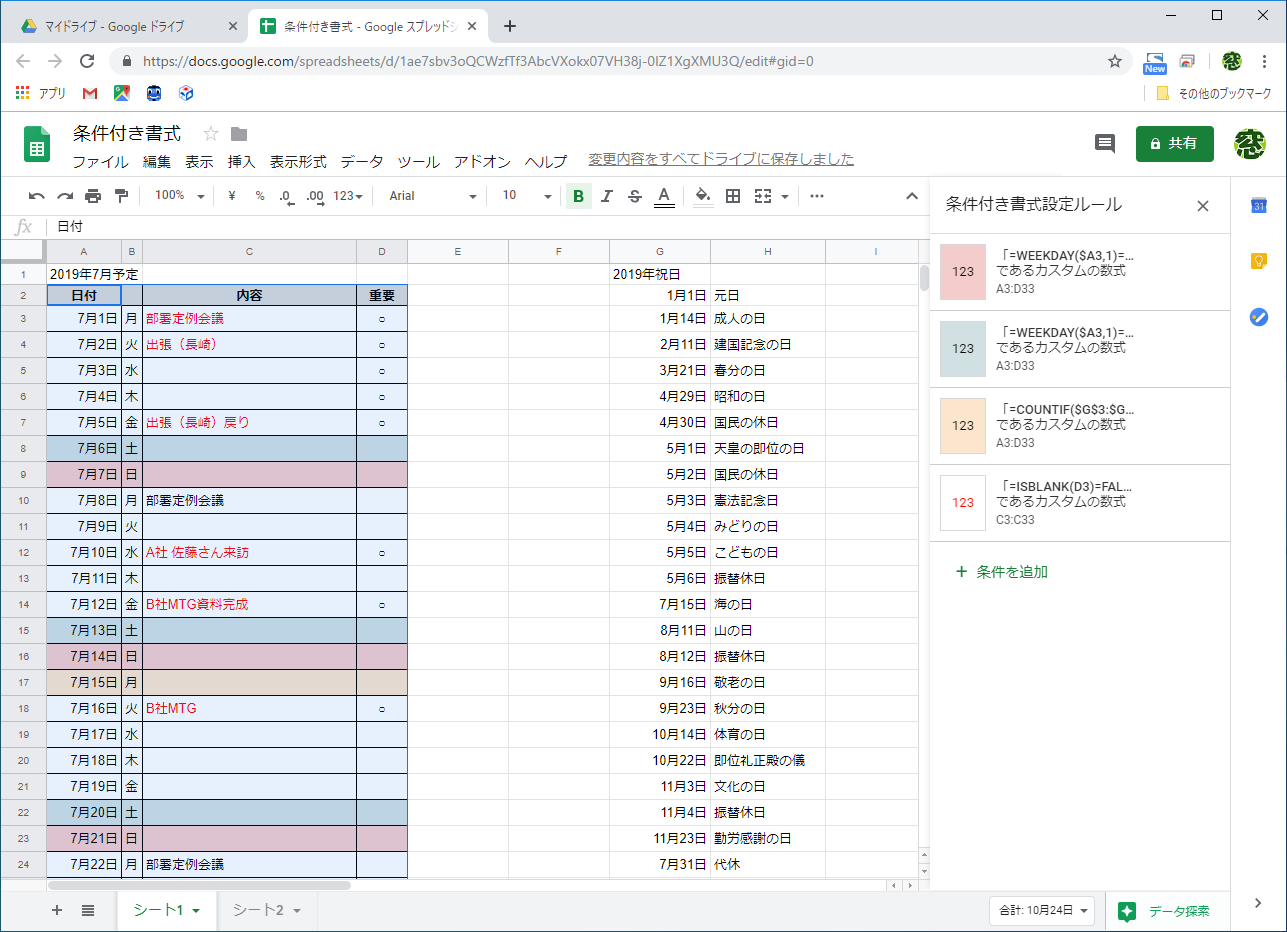
Task: Close the 条件付き書式設定ルール panel
Action: 1203,206
